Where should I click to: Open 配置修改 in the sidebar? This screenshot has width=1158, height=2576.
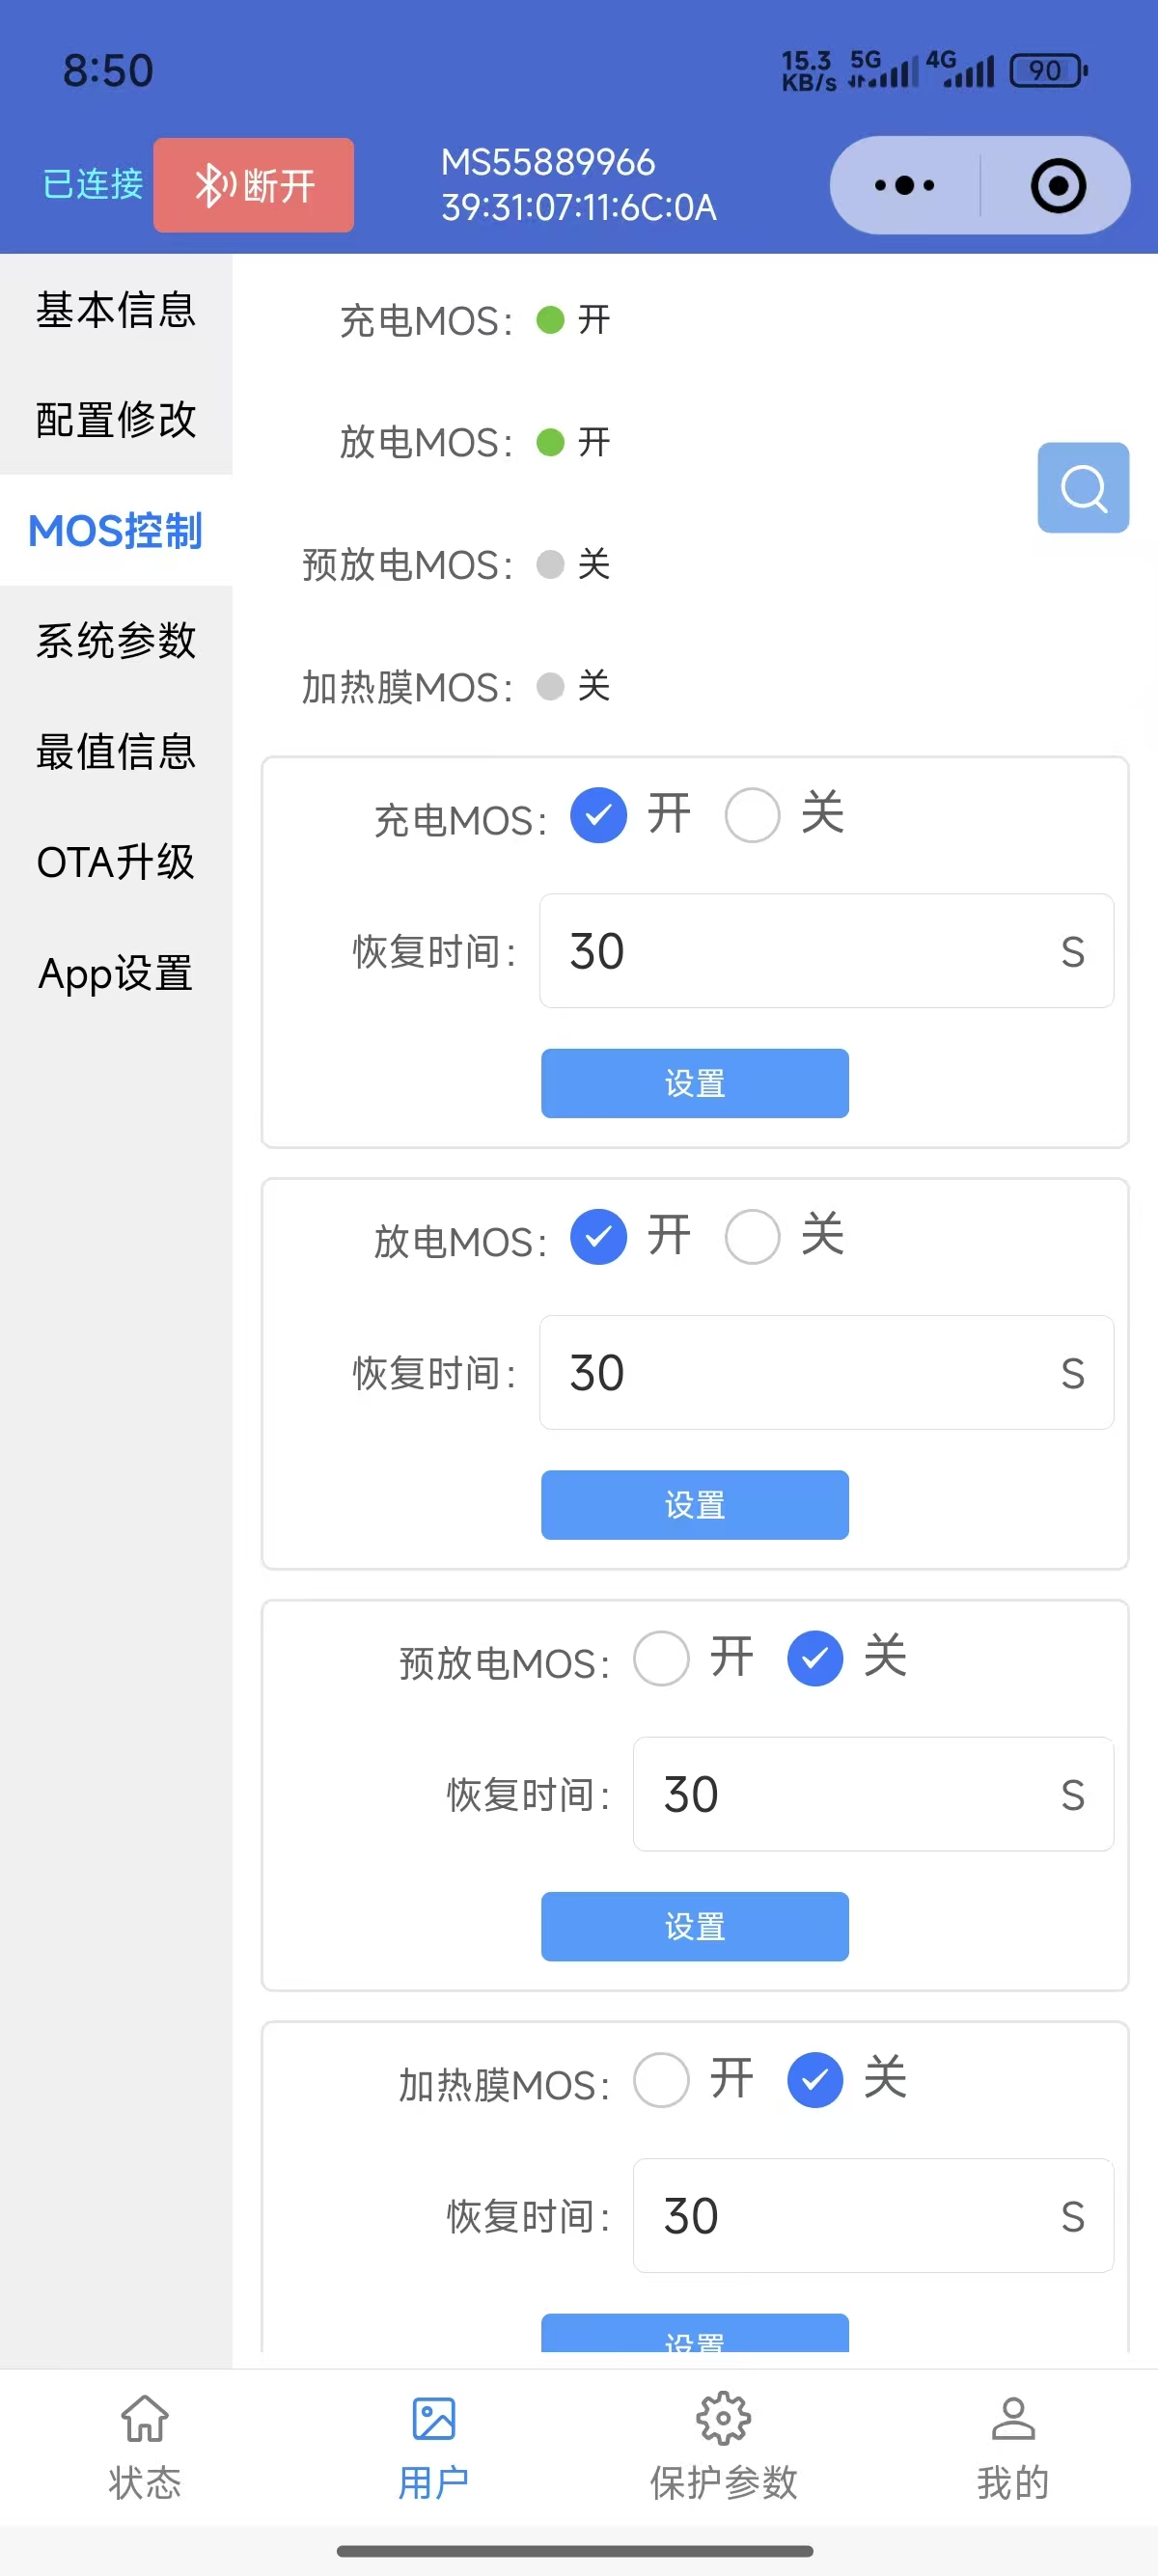coord(116,420)
